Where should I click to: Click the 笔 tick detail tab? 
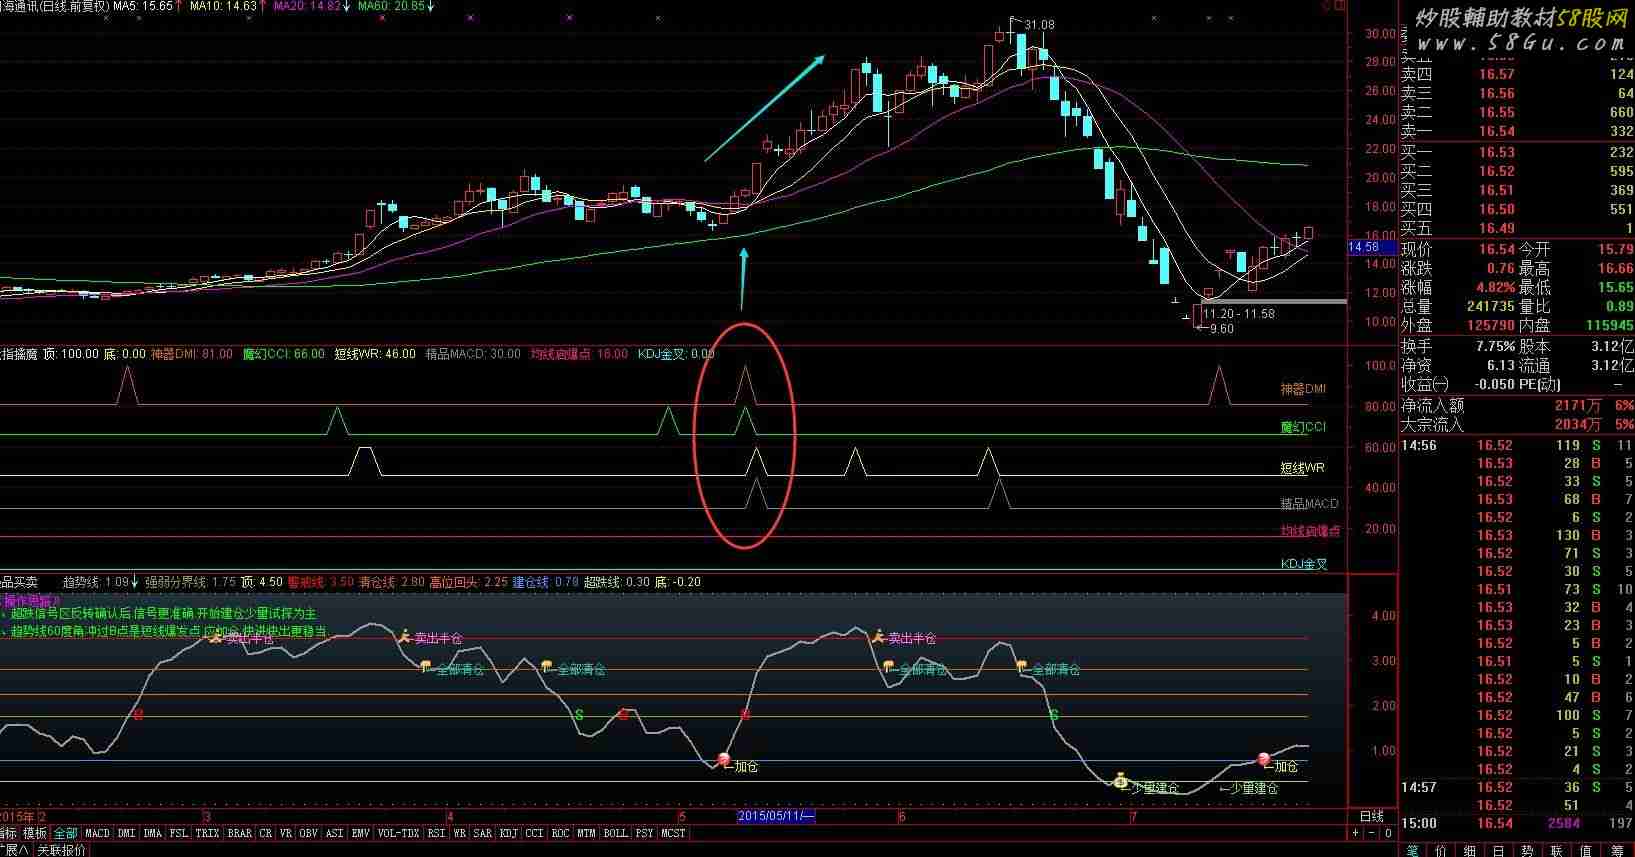tap(1413, 850)
